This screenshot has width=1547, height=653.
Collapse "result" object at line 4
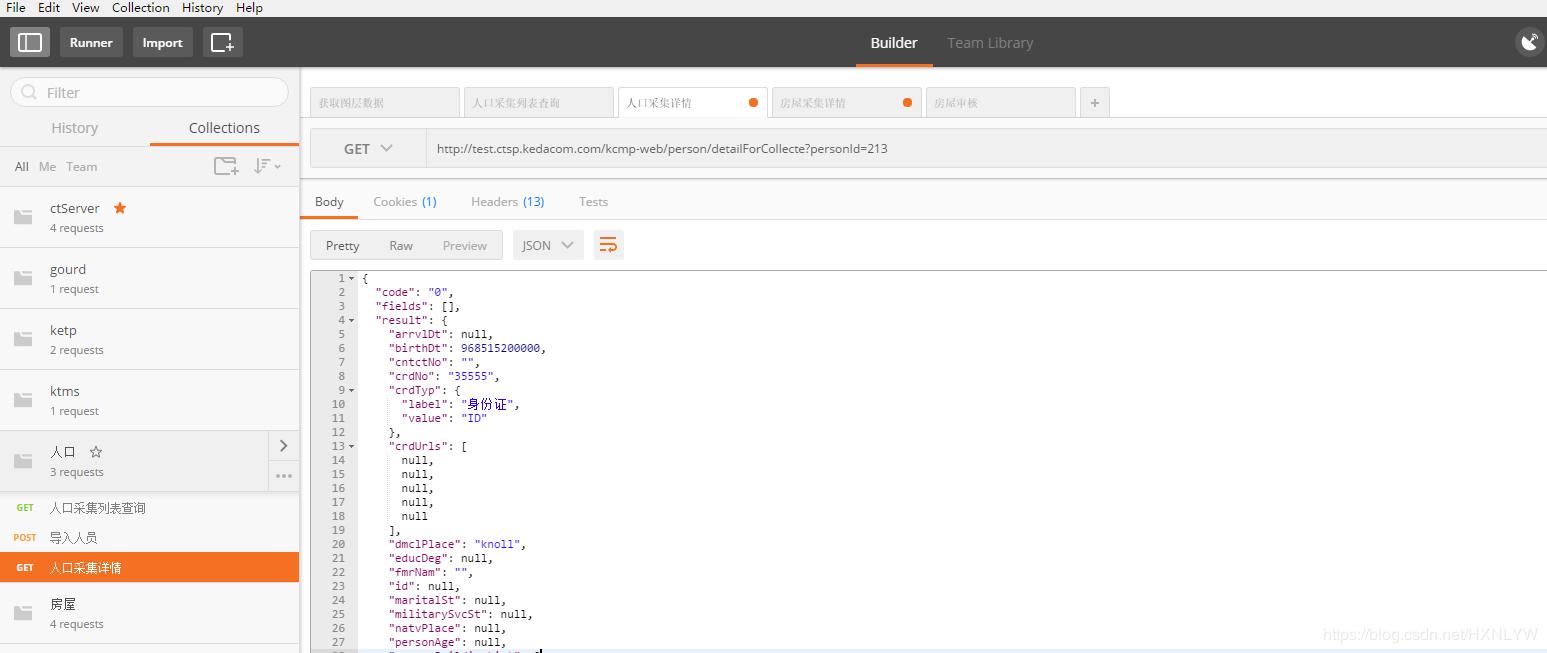click(x=351, y=320)
